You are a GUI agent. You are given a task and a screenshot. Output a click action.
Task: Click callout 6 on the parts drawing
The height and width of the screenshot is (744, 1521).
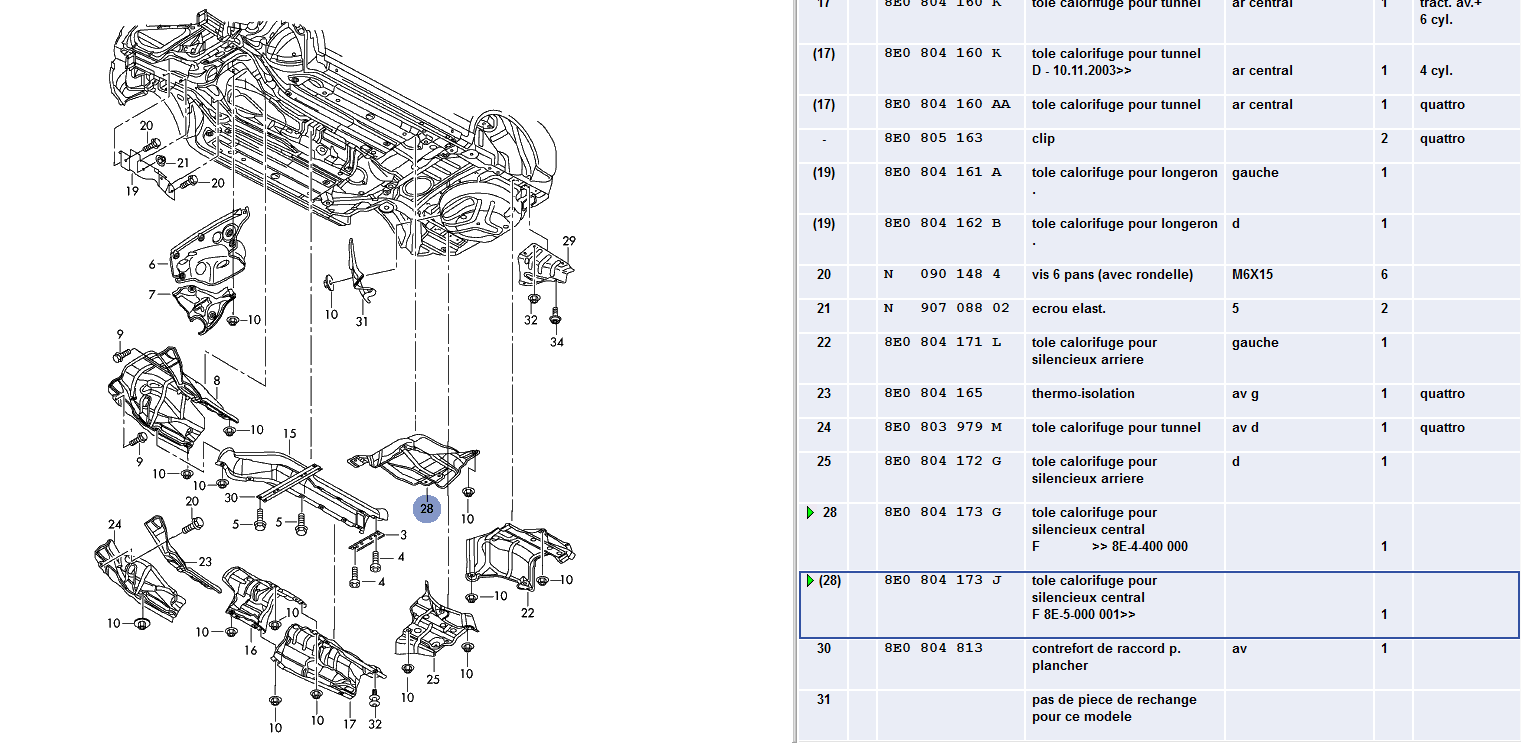153,265
